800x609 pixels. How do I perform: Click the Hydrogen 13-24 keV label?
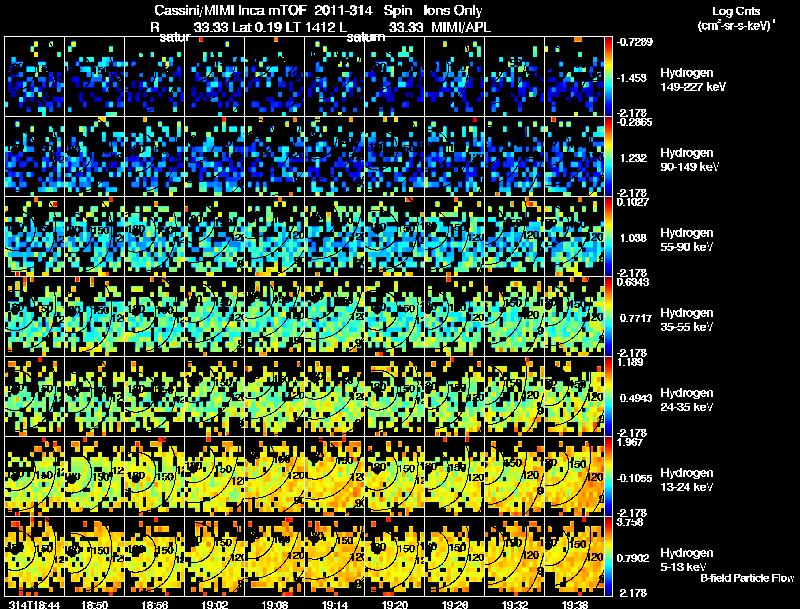[687, 480]
